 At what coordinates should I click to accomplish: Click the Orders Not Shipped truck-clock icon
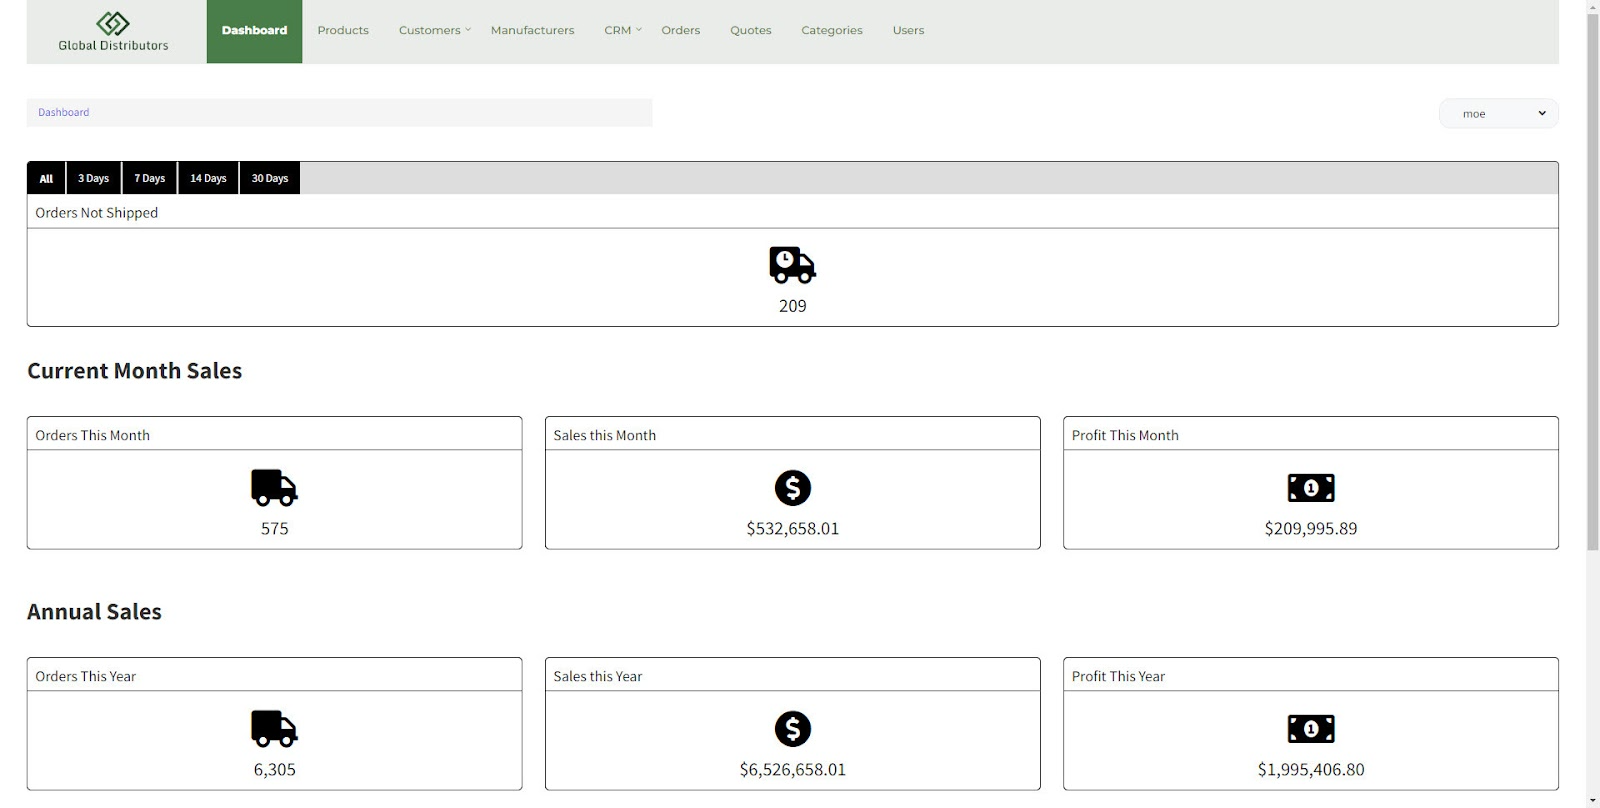coord(792,265)
